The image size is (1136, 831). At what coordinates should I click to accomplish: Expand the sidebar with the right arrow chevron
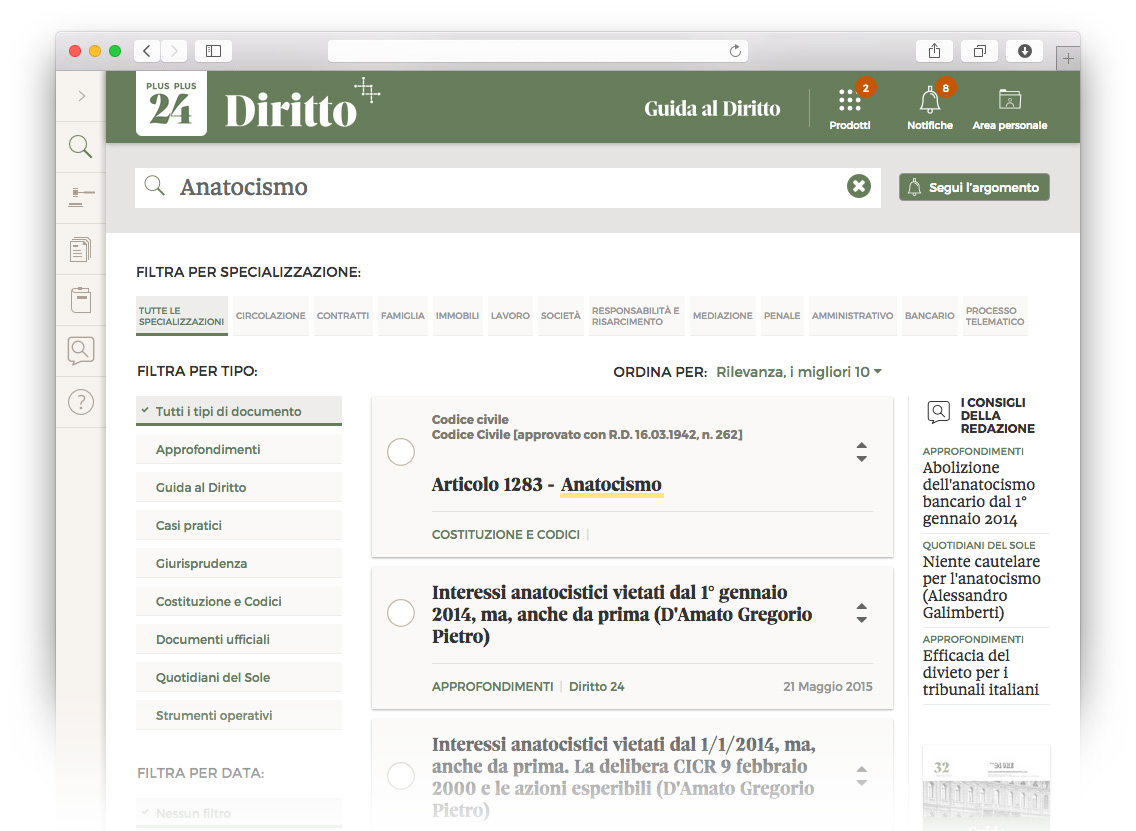tap(80, 96)
